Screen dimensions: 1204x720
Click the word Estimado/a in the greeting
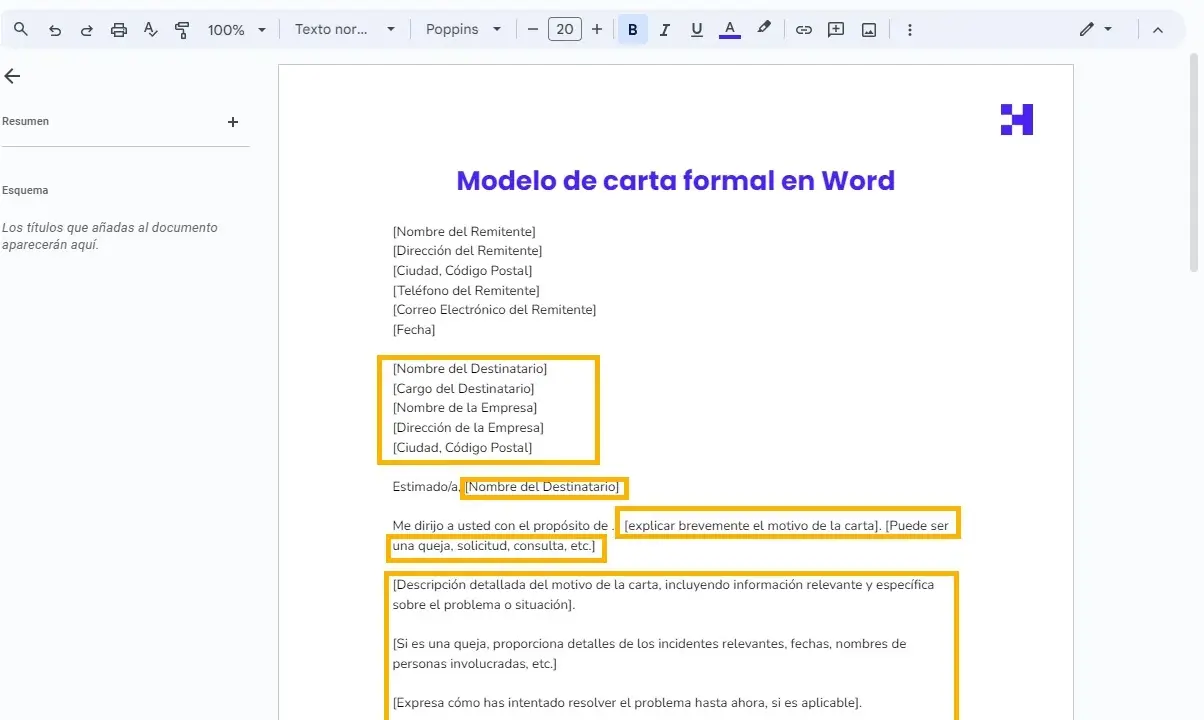point(425,487)
